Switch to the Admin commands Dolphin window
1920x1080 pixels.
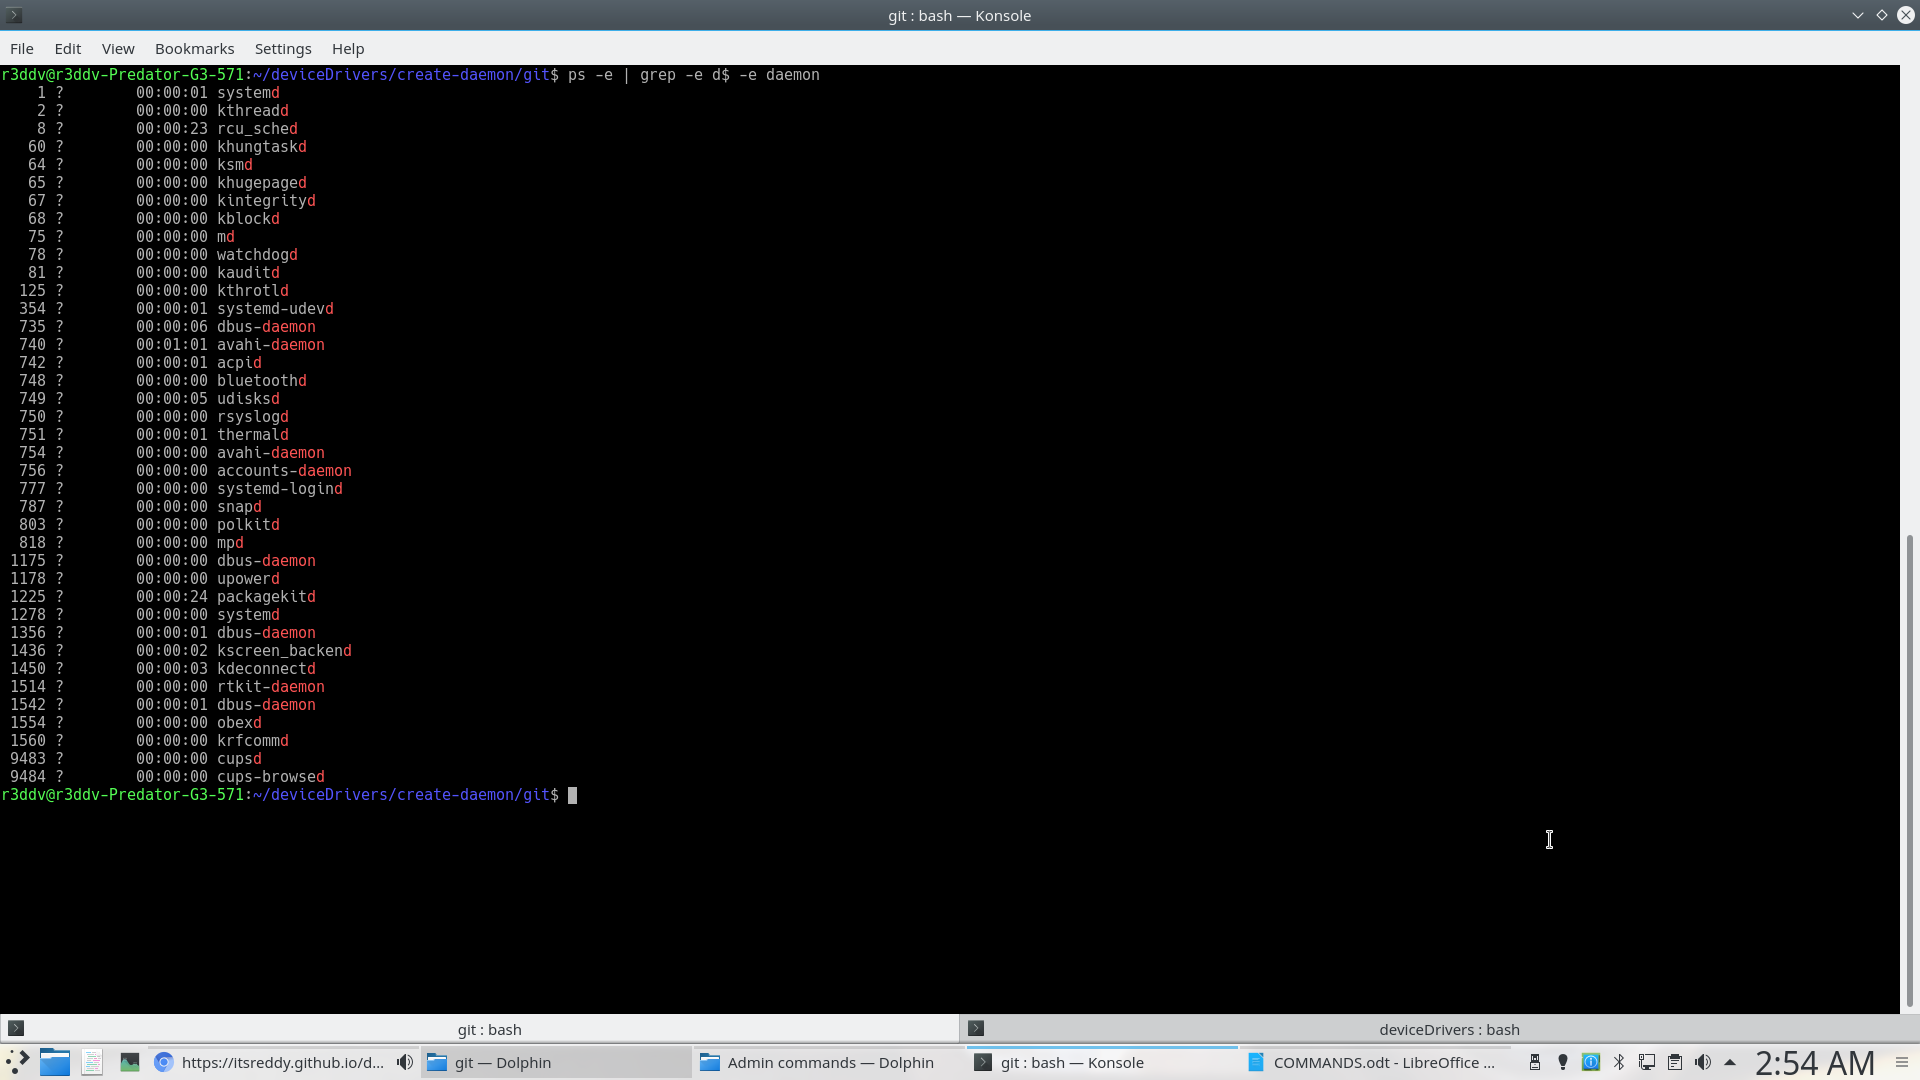coord(830,1063)
